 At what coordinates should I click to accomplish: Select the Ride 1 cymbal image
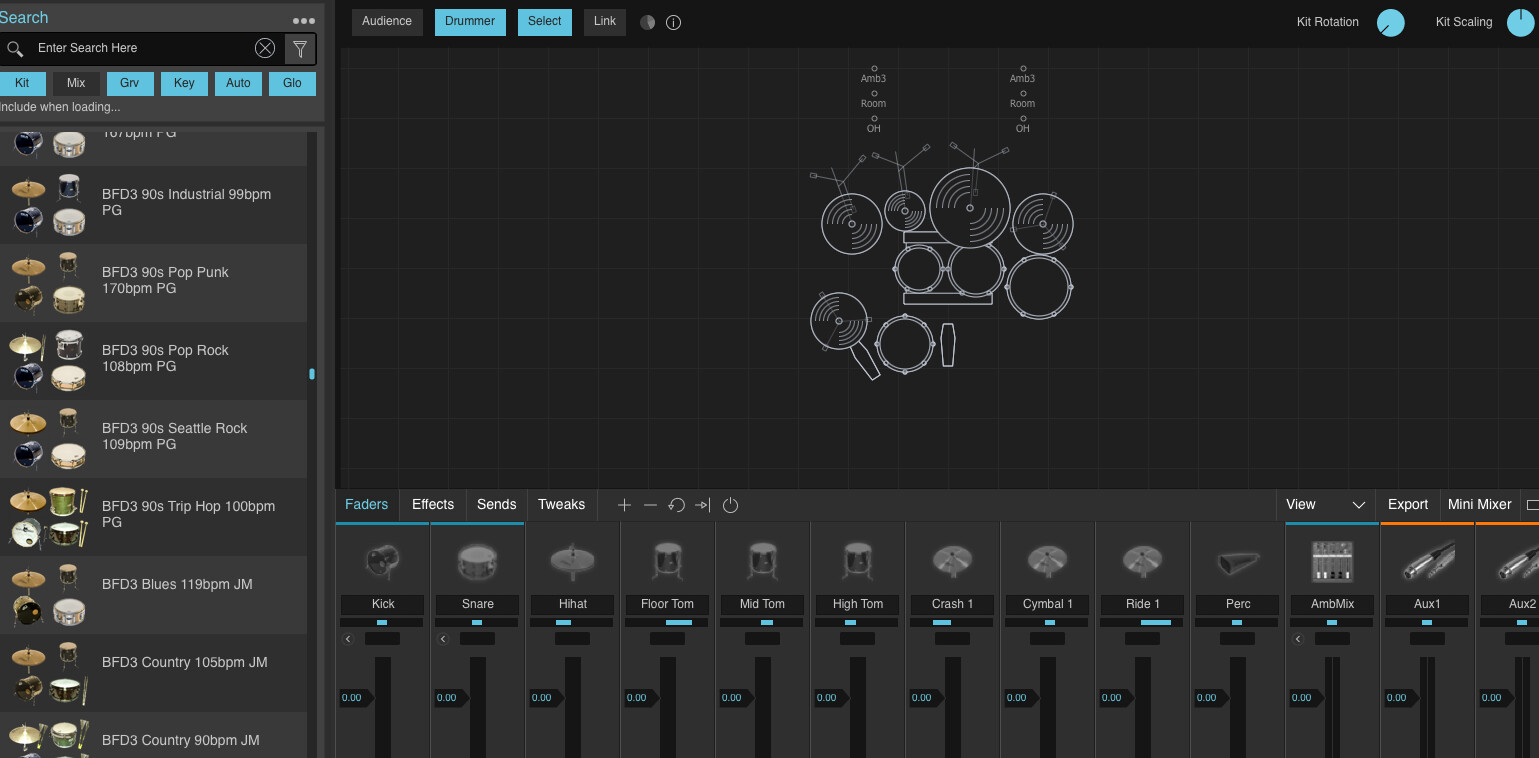pyautogui.click(x=1142, y=562)
